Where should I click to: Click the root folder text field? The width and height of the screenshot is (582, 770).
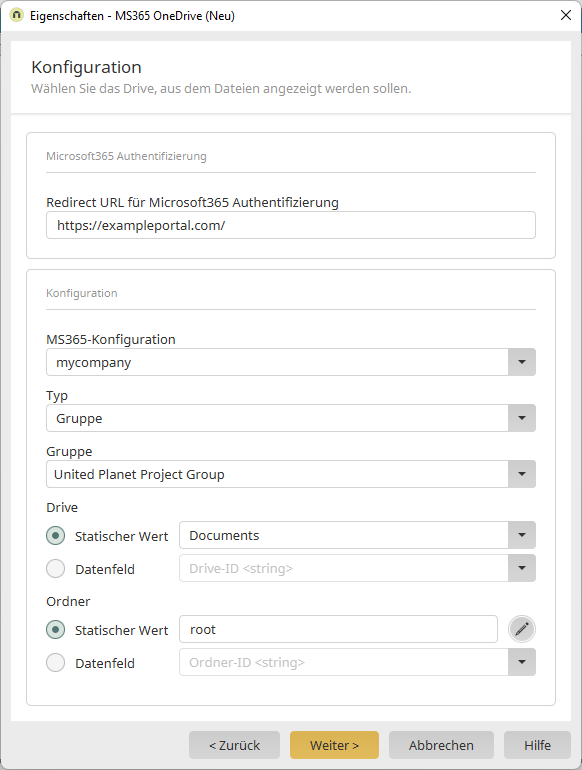(x=338, y=629)
